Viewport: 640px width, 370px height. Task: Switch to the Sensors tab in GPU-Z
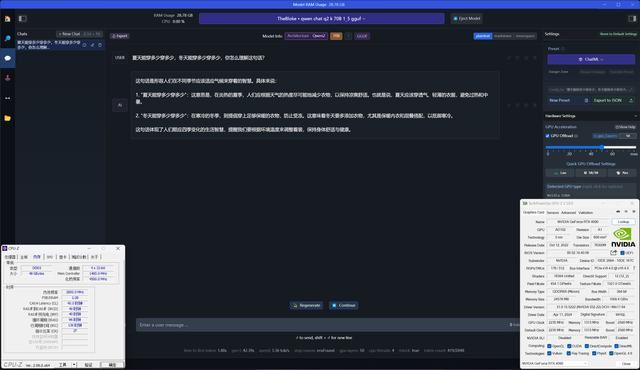553,213
